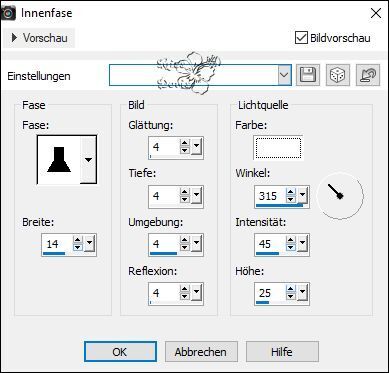Image resolution: width=389 pixels, height=373 pixels.
Task: Open the Einstellungen presets dropdown
Action: click(284, 75)
